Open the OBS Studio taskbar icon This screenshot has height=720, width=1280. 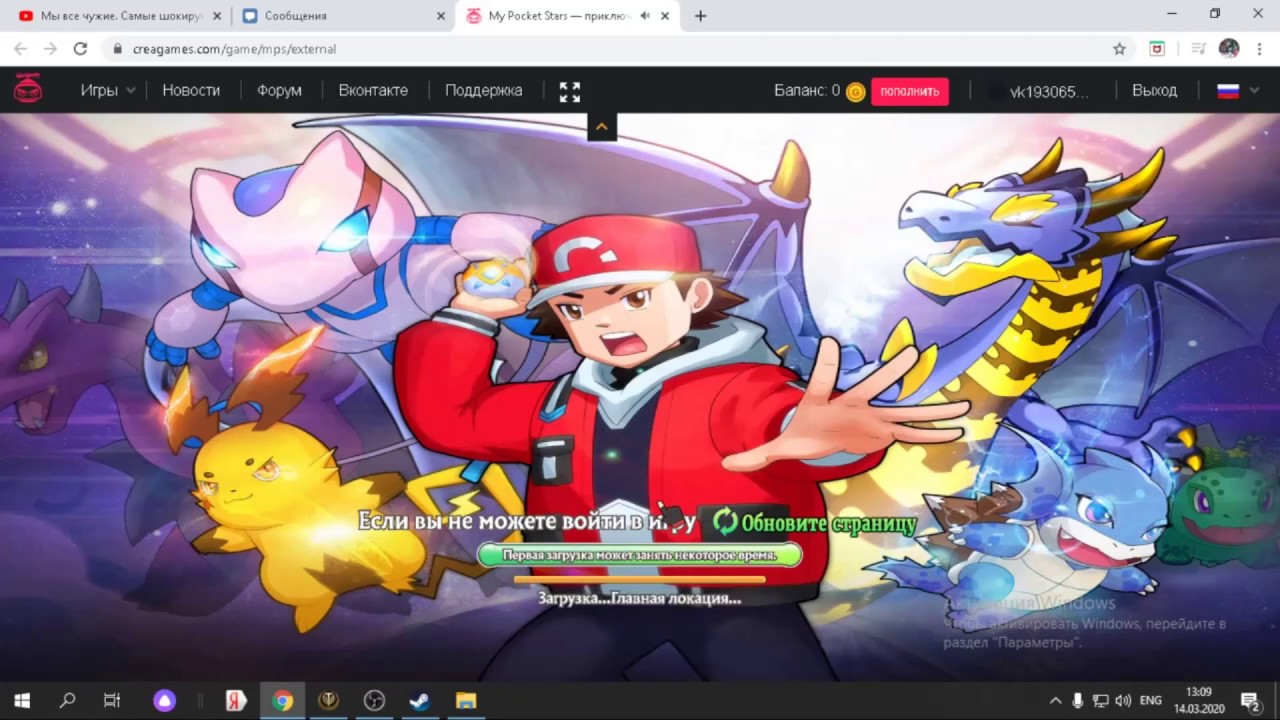pyautogui.click(x=374, y=701)
